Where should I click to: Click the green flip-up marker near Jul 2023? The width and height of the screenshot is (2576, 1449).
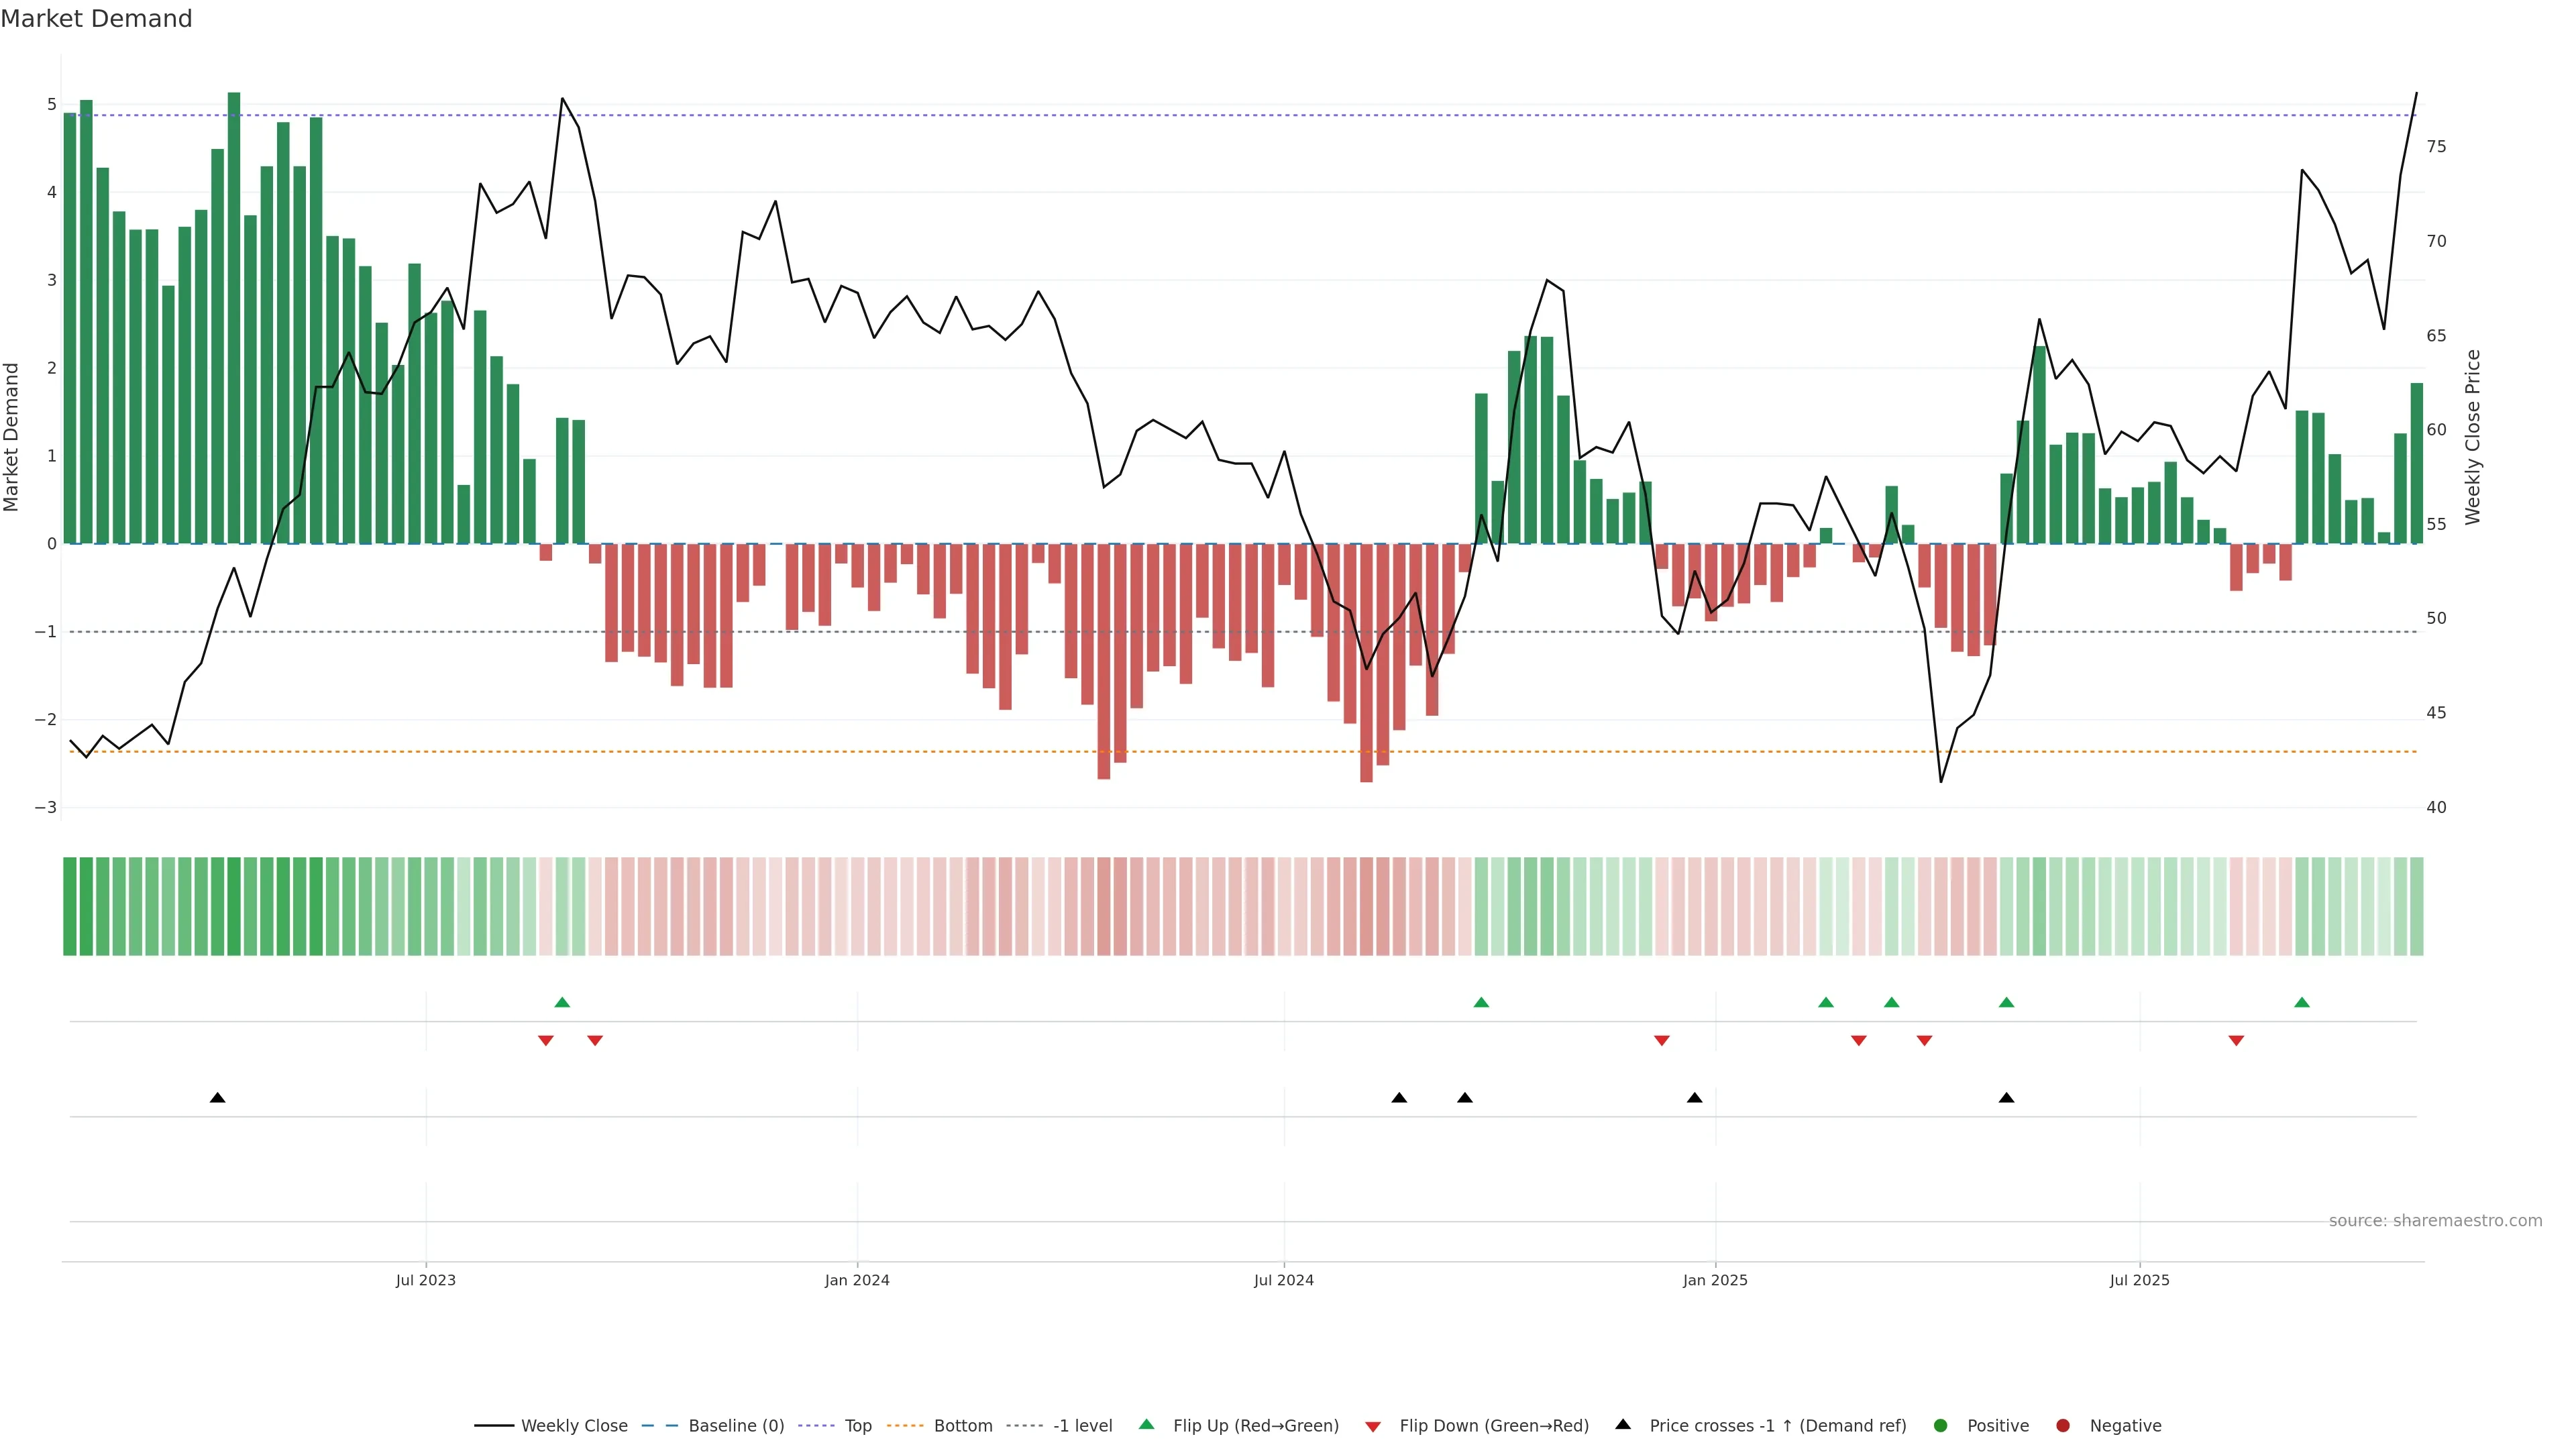tap(562, 1002)
